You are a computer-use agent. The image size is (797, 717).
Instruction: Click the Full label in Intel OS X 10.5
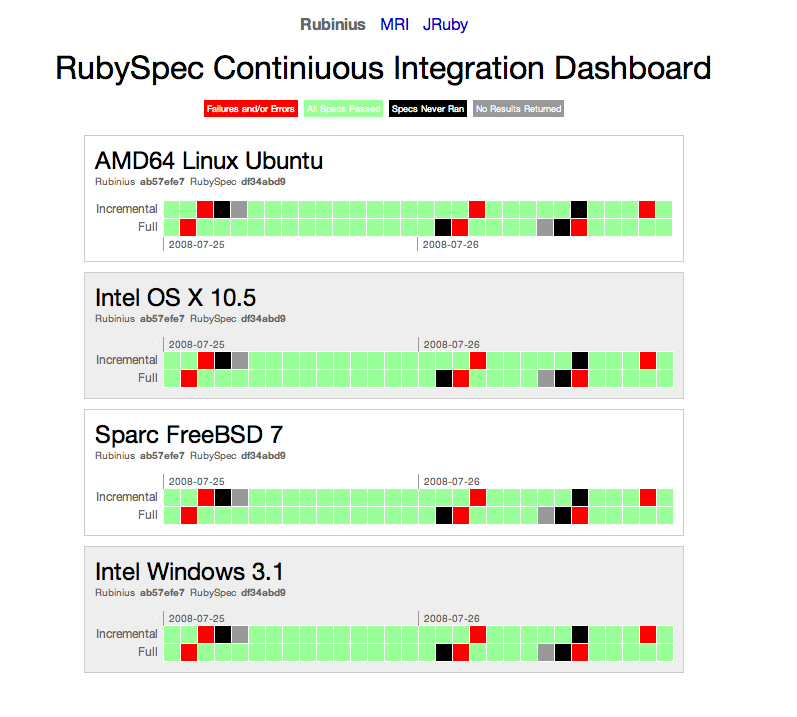[148, 378]
